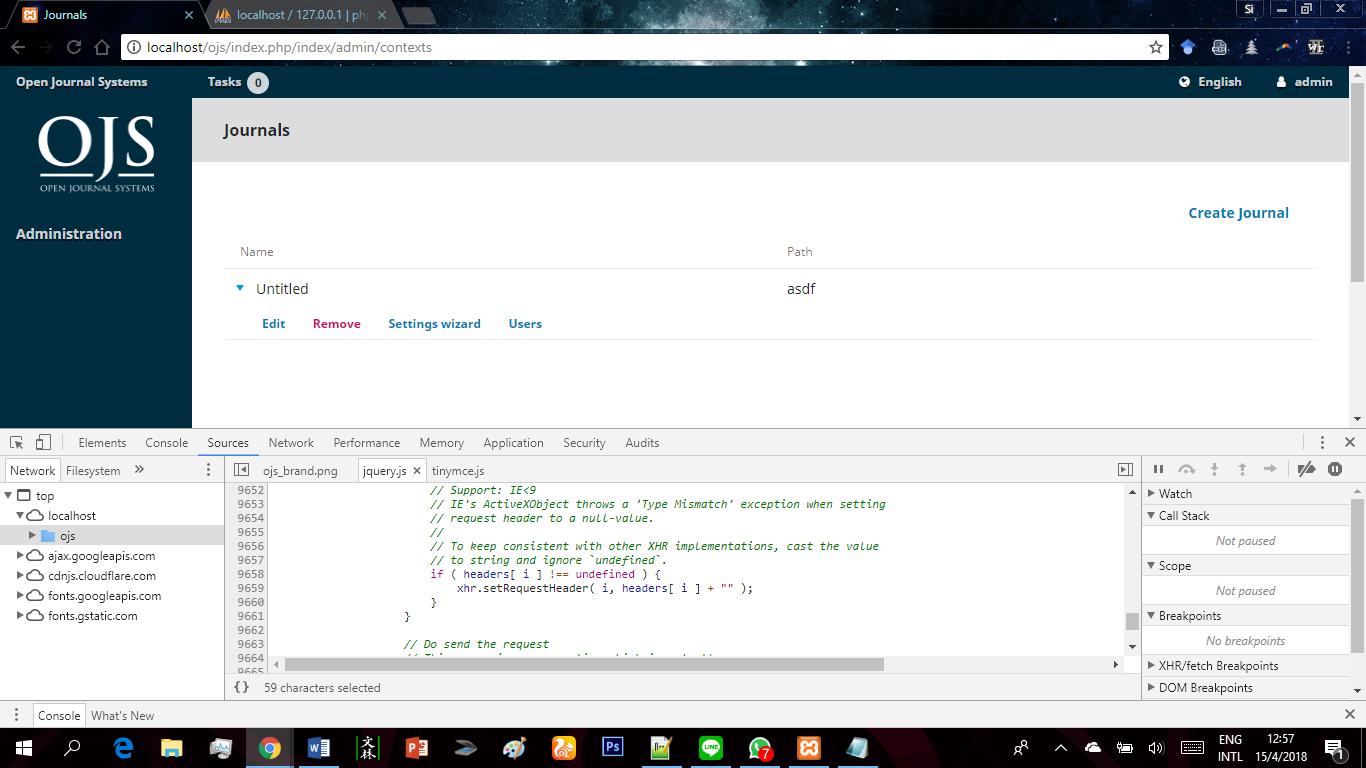Toggle the device toolbar in DevTools
The height and width of the screenshot is (768, 1366).
[x=43, y=442]
